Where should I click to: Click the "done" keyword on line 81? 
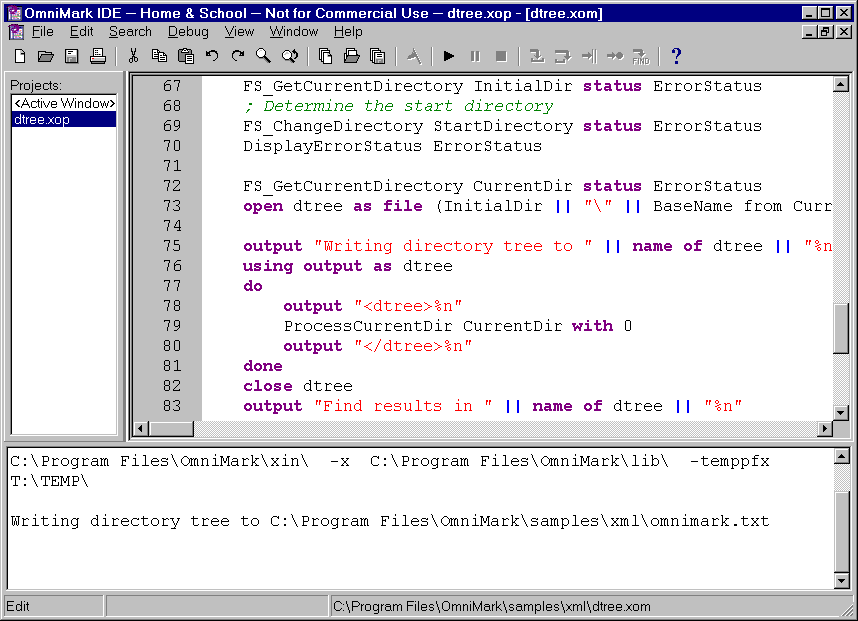click(263, 366)
